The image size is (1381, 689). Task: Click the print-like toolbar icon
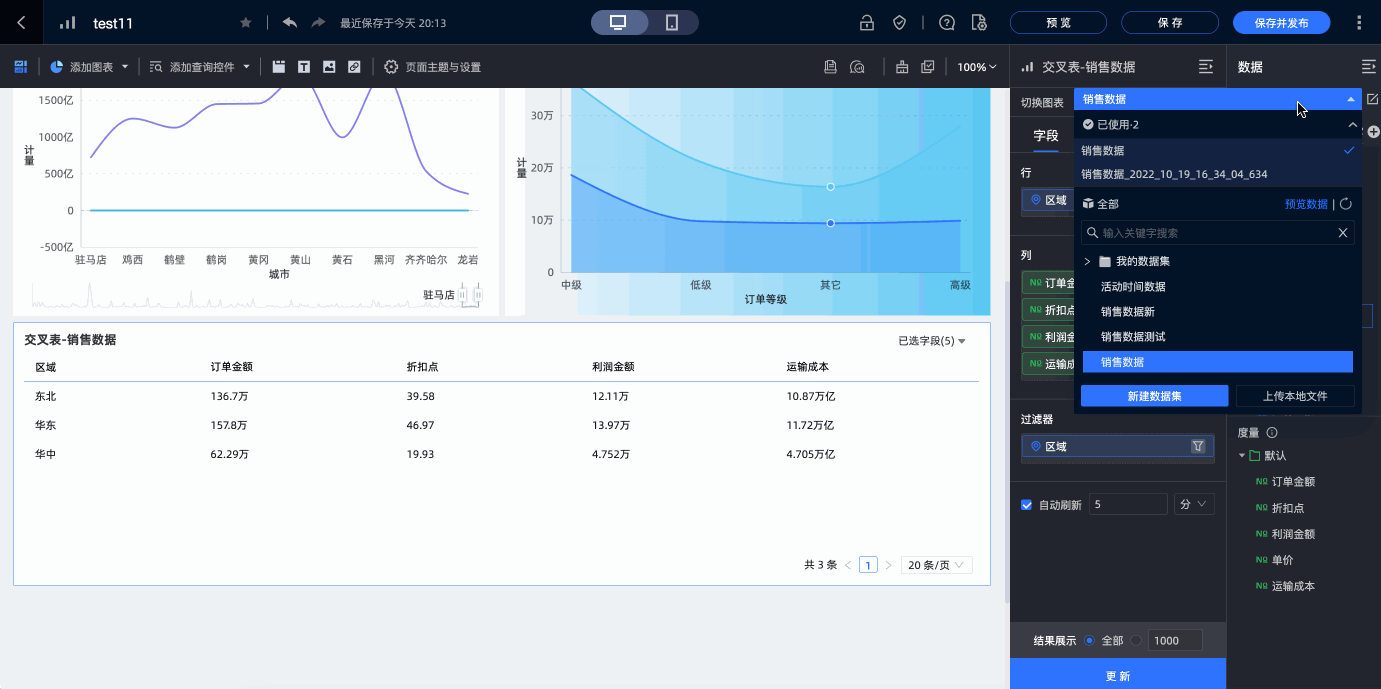902,67
